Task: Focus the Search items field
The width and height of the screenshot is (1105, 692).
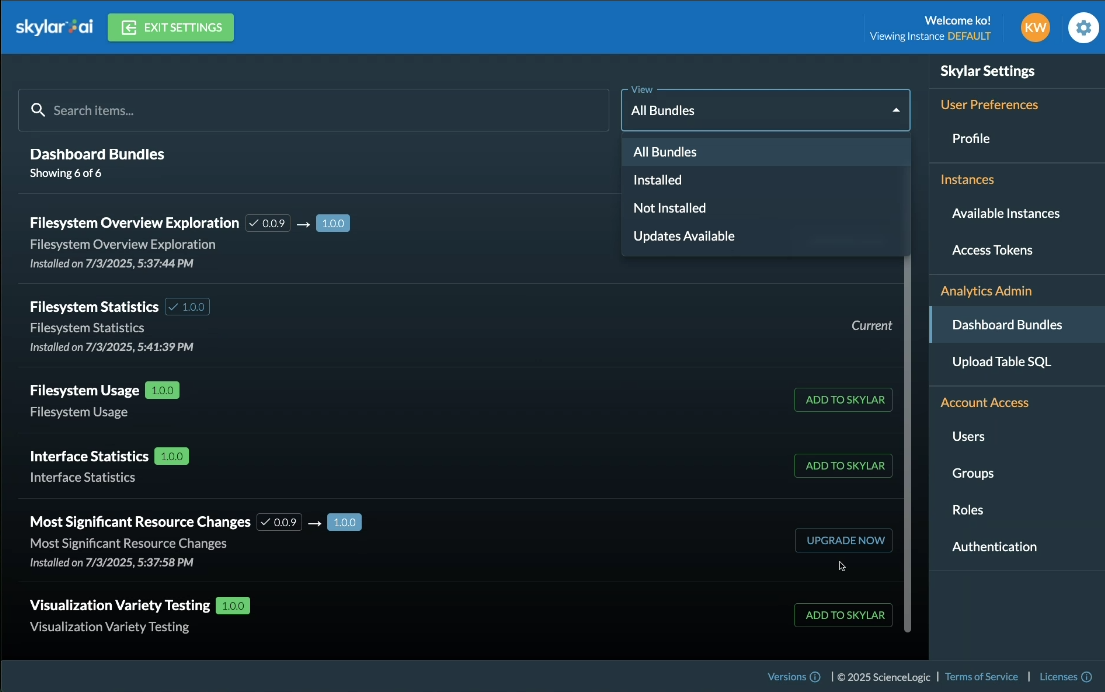Action: pyautogui.click(x=314, y=110)
